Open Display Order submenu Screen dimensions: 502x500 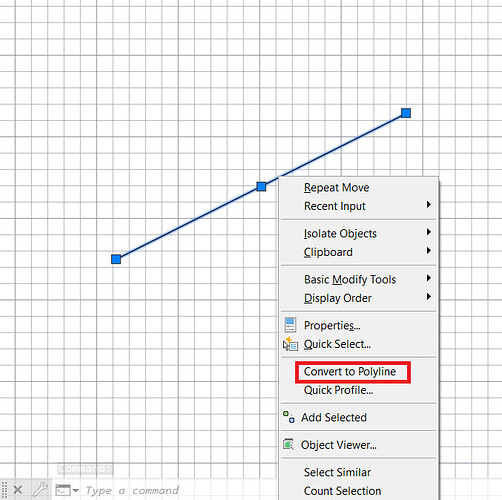[x=359, y=298]
